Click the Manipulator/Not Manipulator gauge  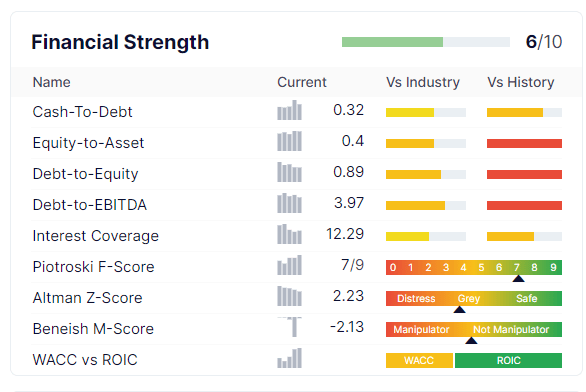pos(474,330)
